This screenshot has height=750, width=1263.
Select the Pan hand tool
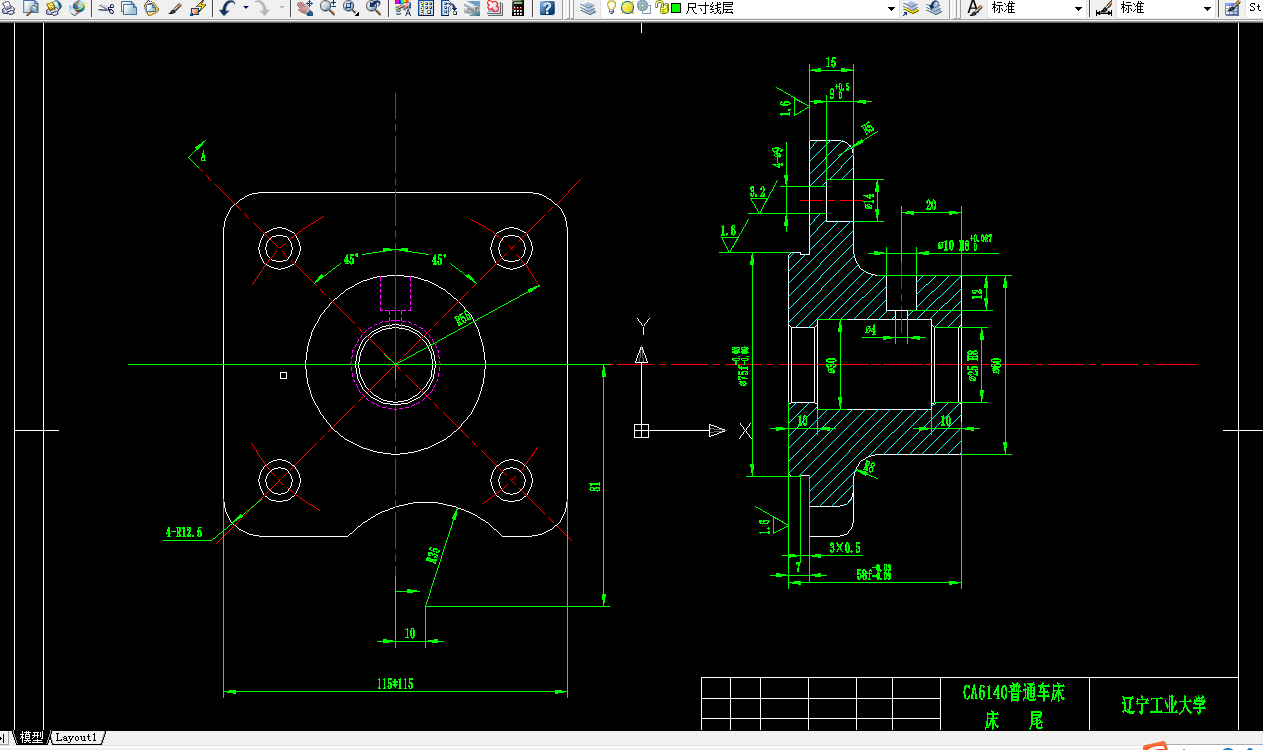(x=306, y=8)
